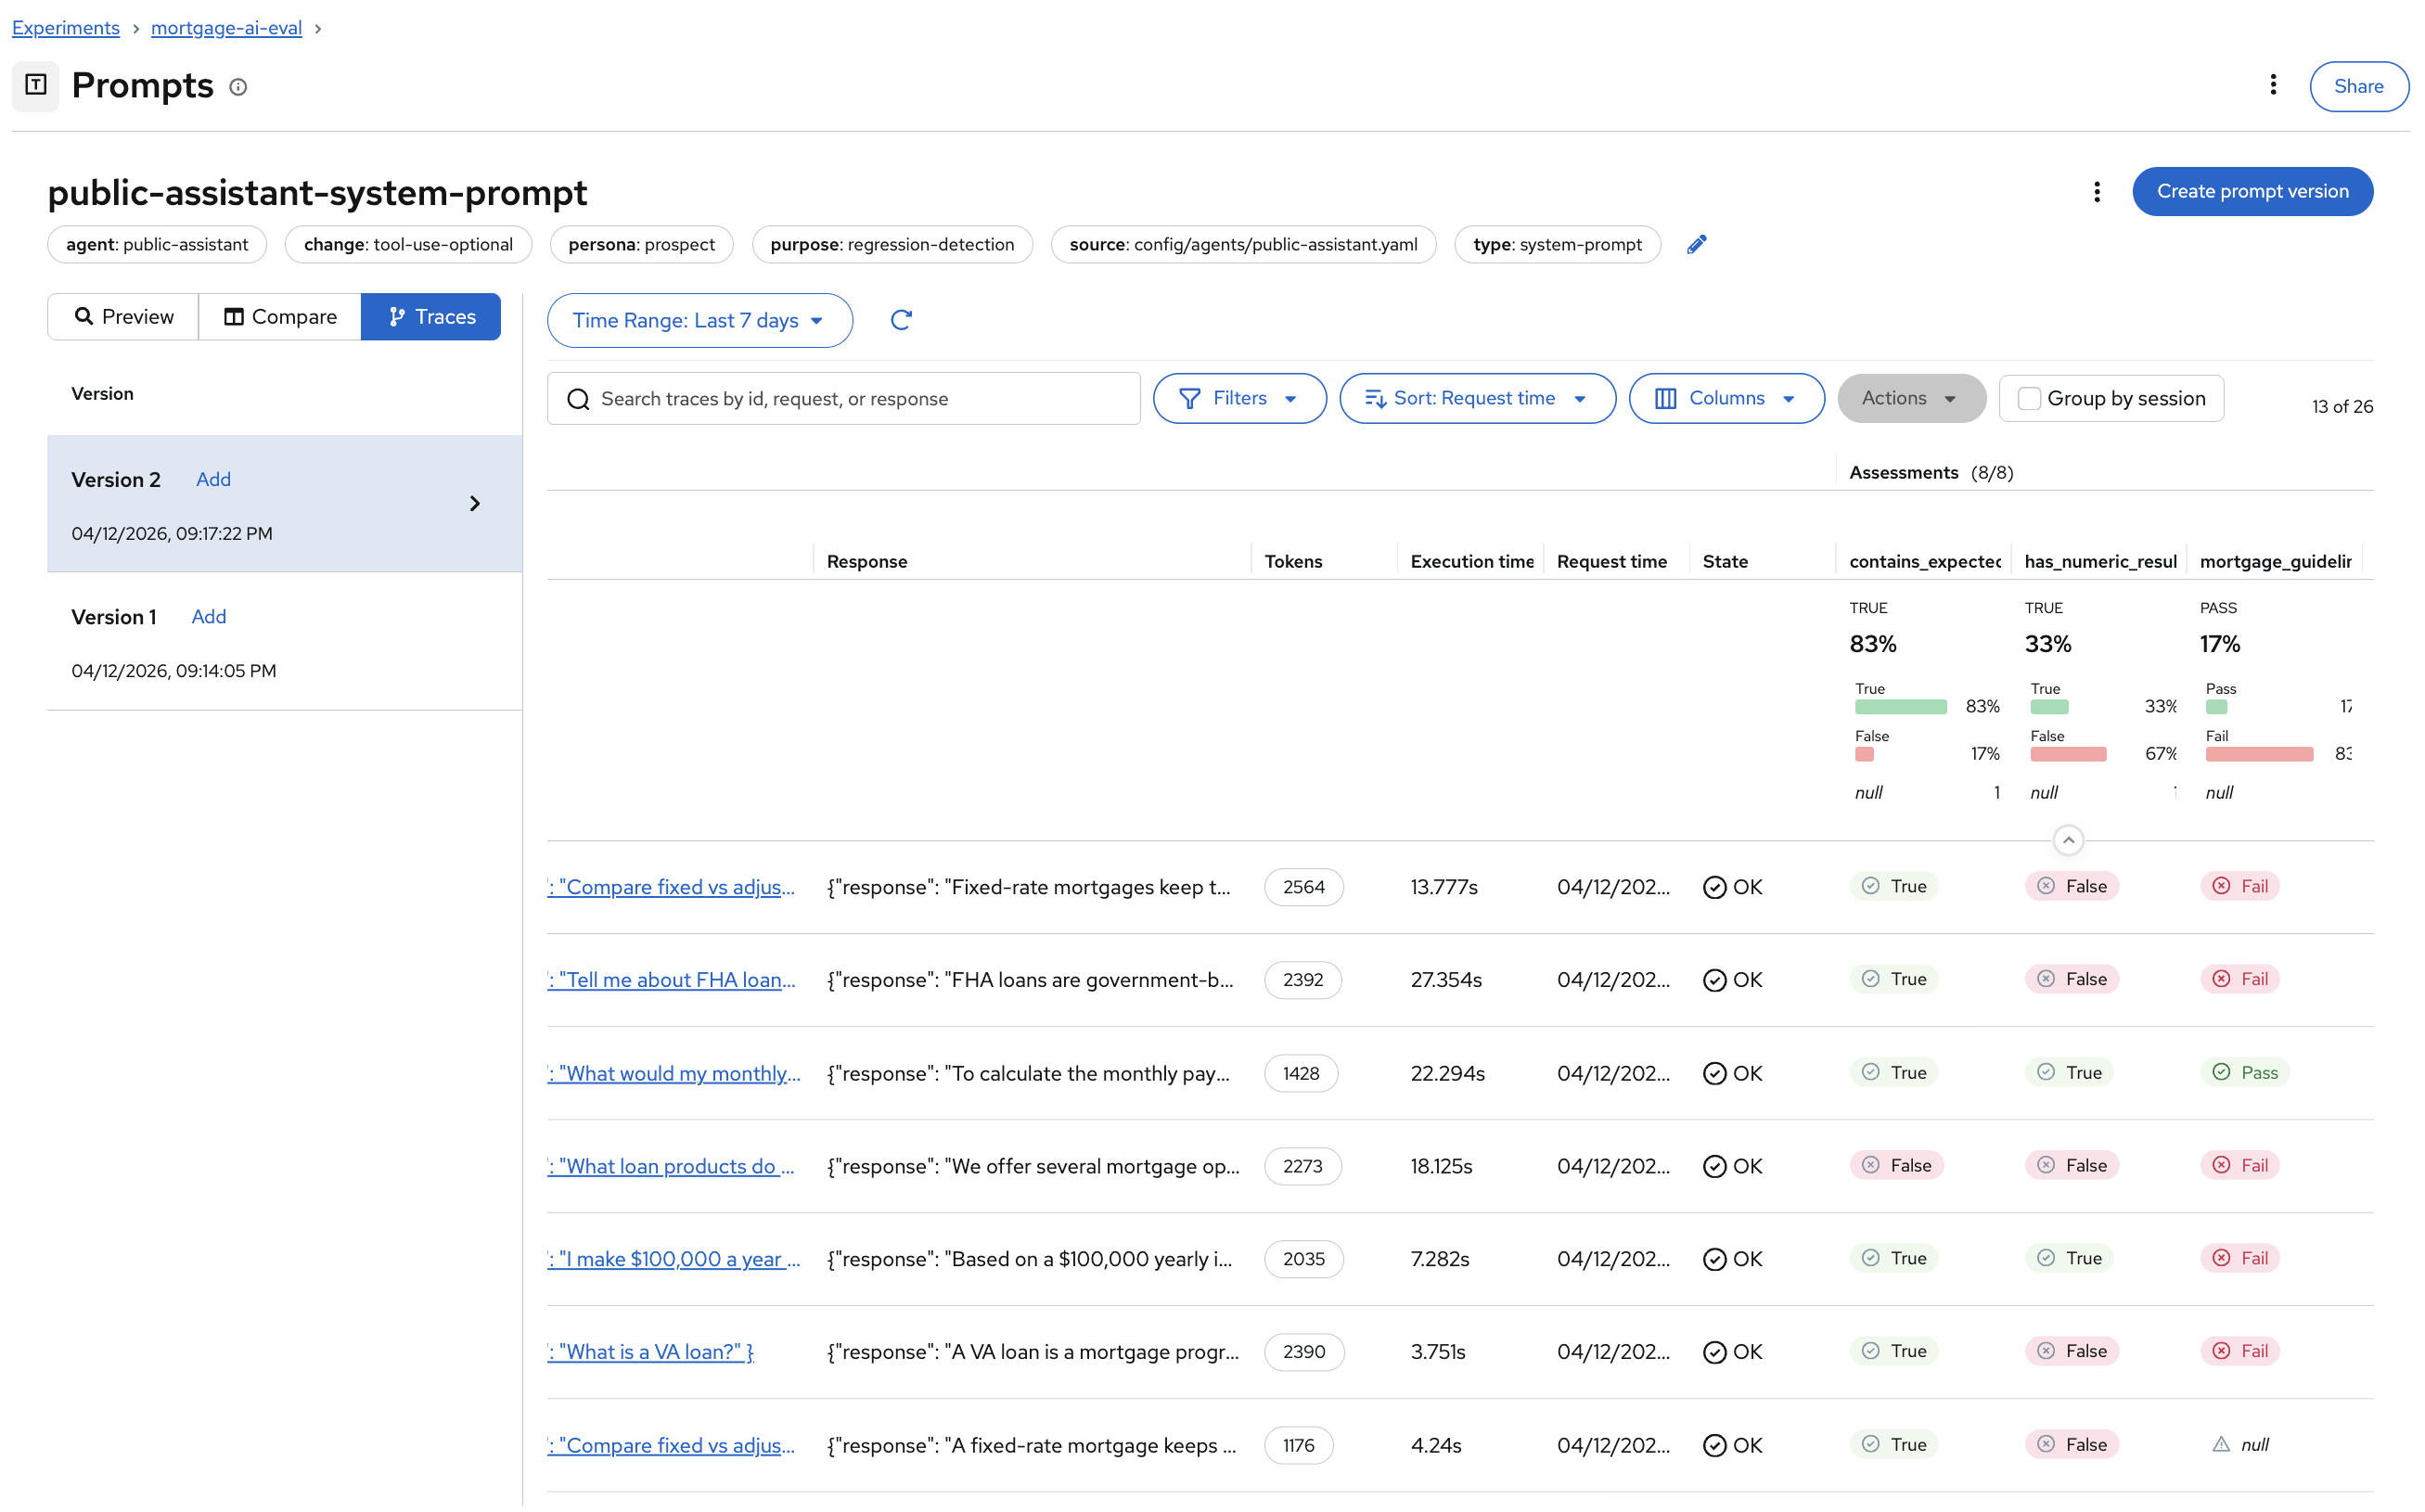The height and width of the screenshot is (1512, 2425).
Task: Click the OK state icon on the first trace
Action: tap(1714, 887)
